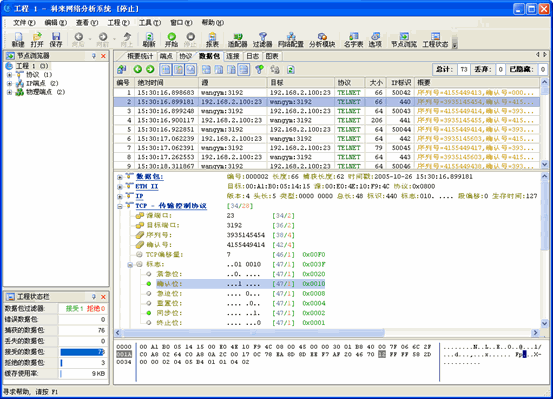The width and height of the screenshot is (553, 399).
Task: Toggle the third packet view layout button
Action: click(191, 69)
